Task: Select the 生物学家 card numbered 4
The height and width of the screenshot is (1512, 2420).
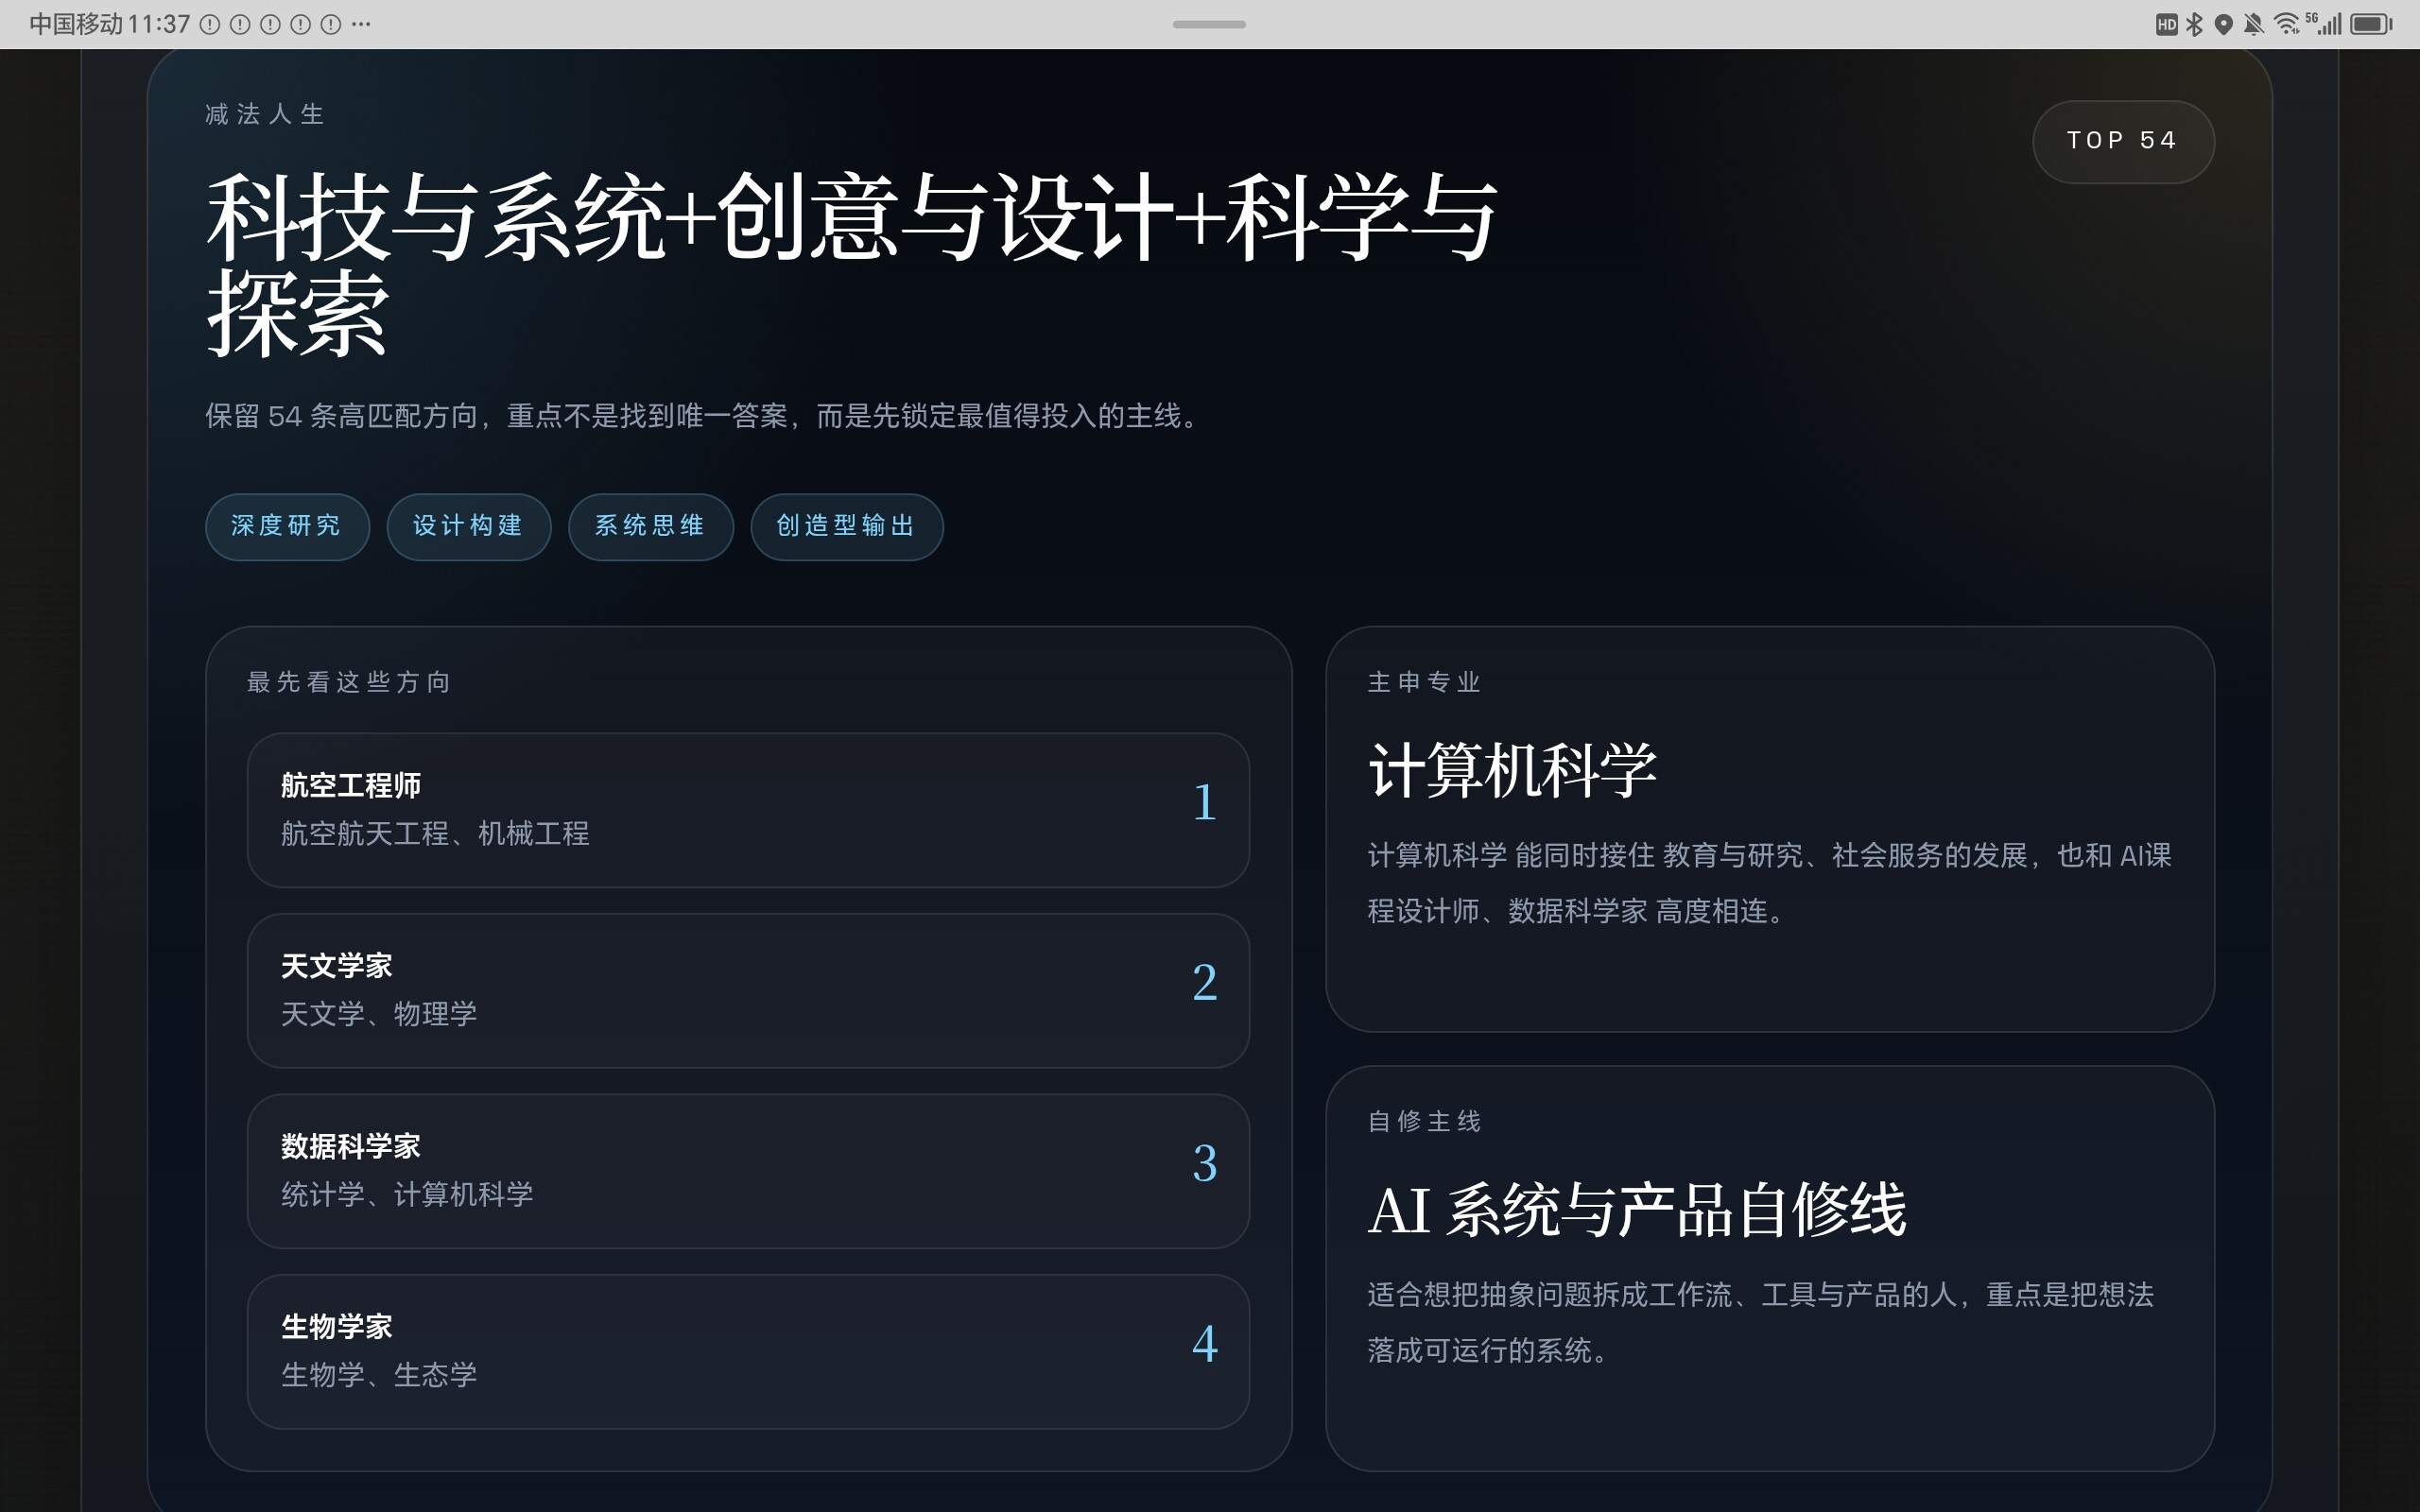Action: pos(748,1350)
